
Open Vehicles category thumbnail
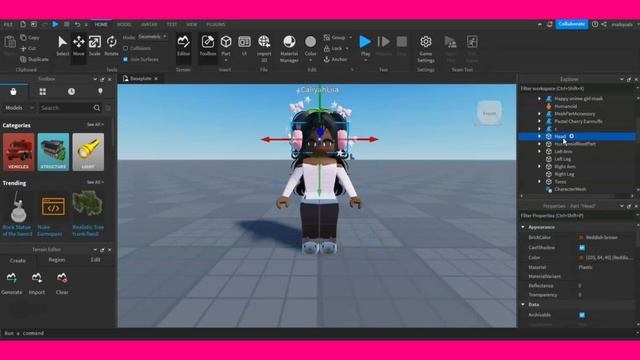coord(18,152)
